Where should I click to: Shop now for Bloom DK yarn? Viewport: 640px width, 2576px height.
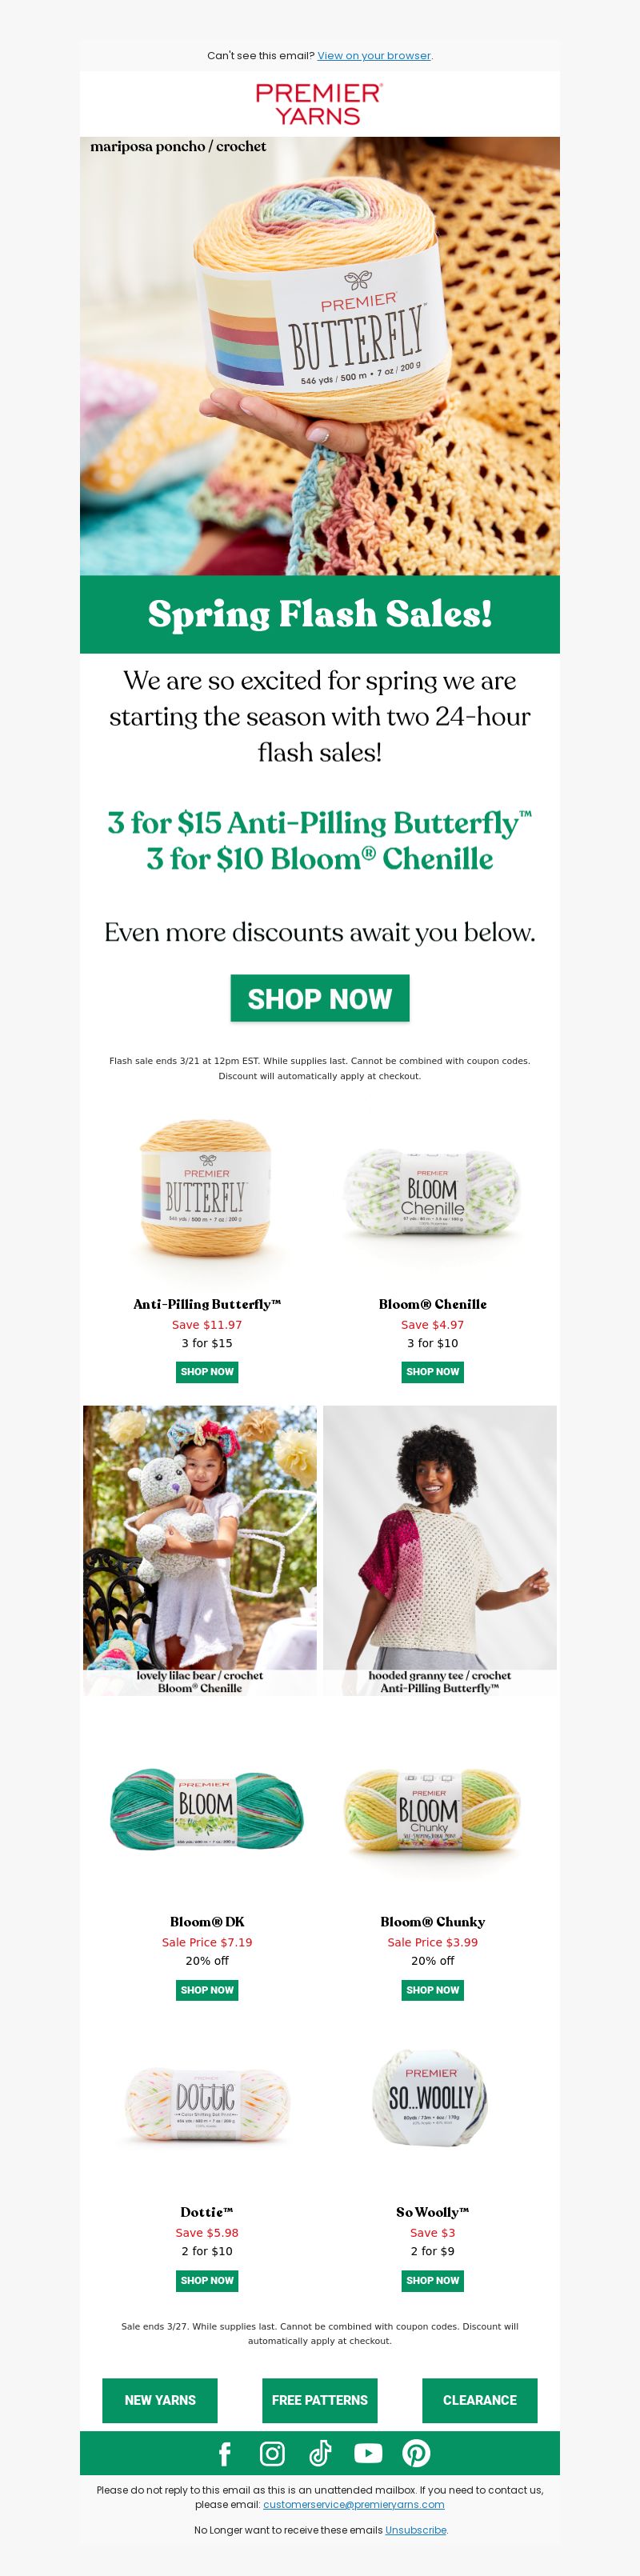[207, 1990]
